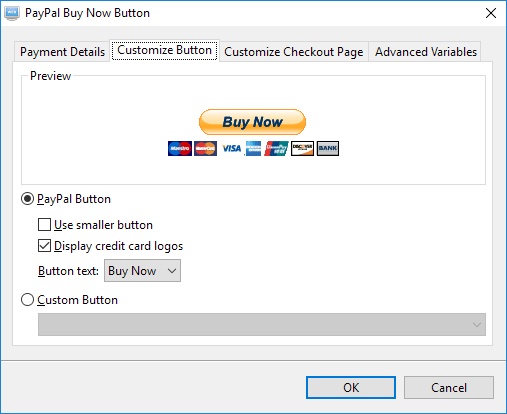
Task: Select the Custom Button radio option
Action: [x=27, y=300]
